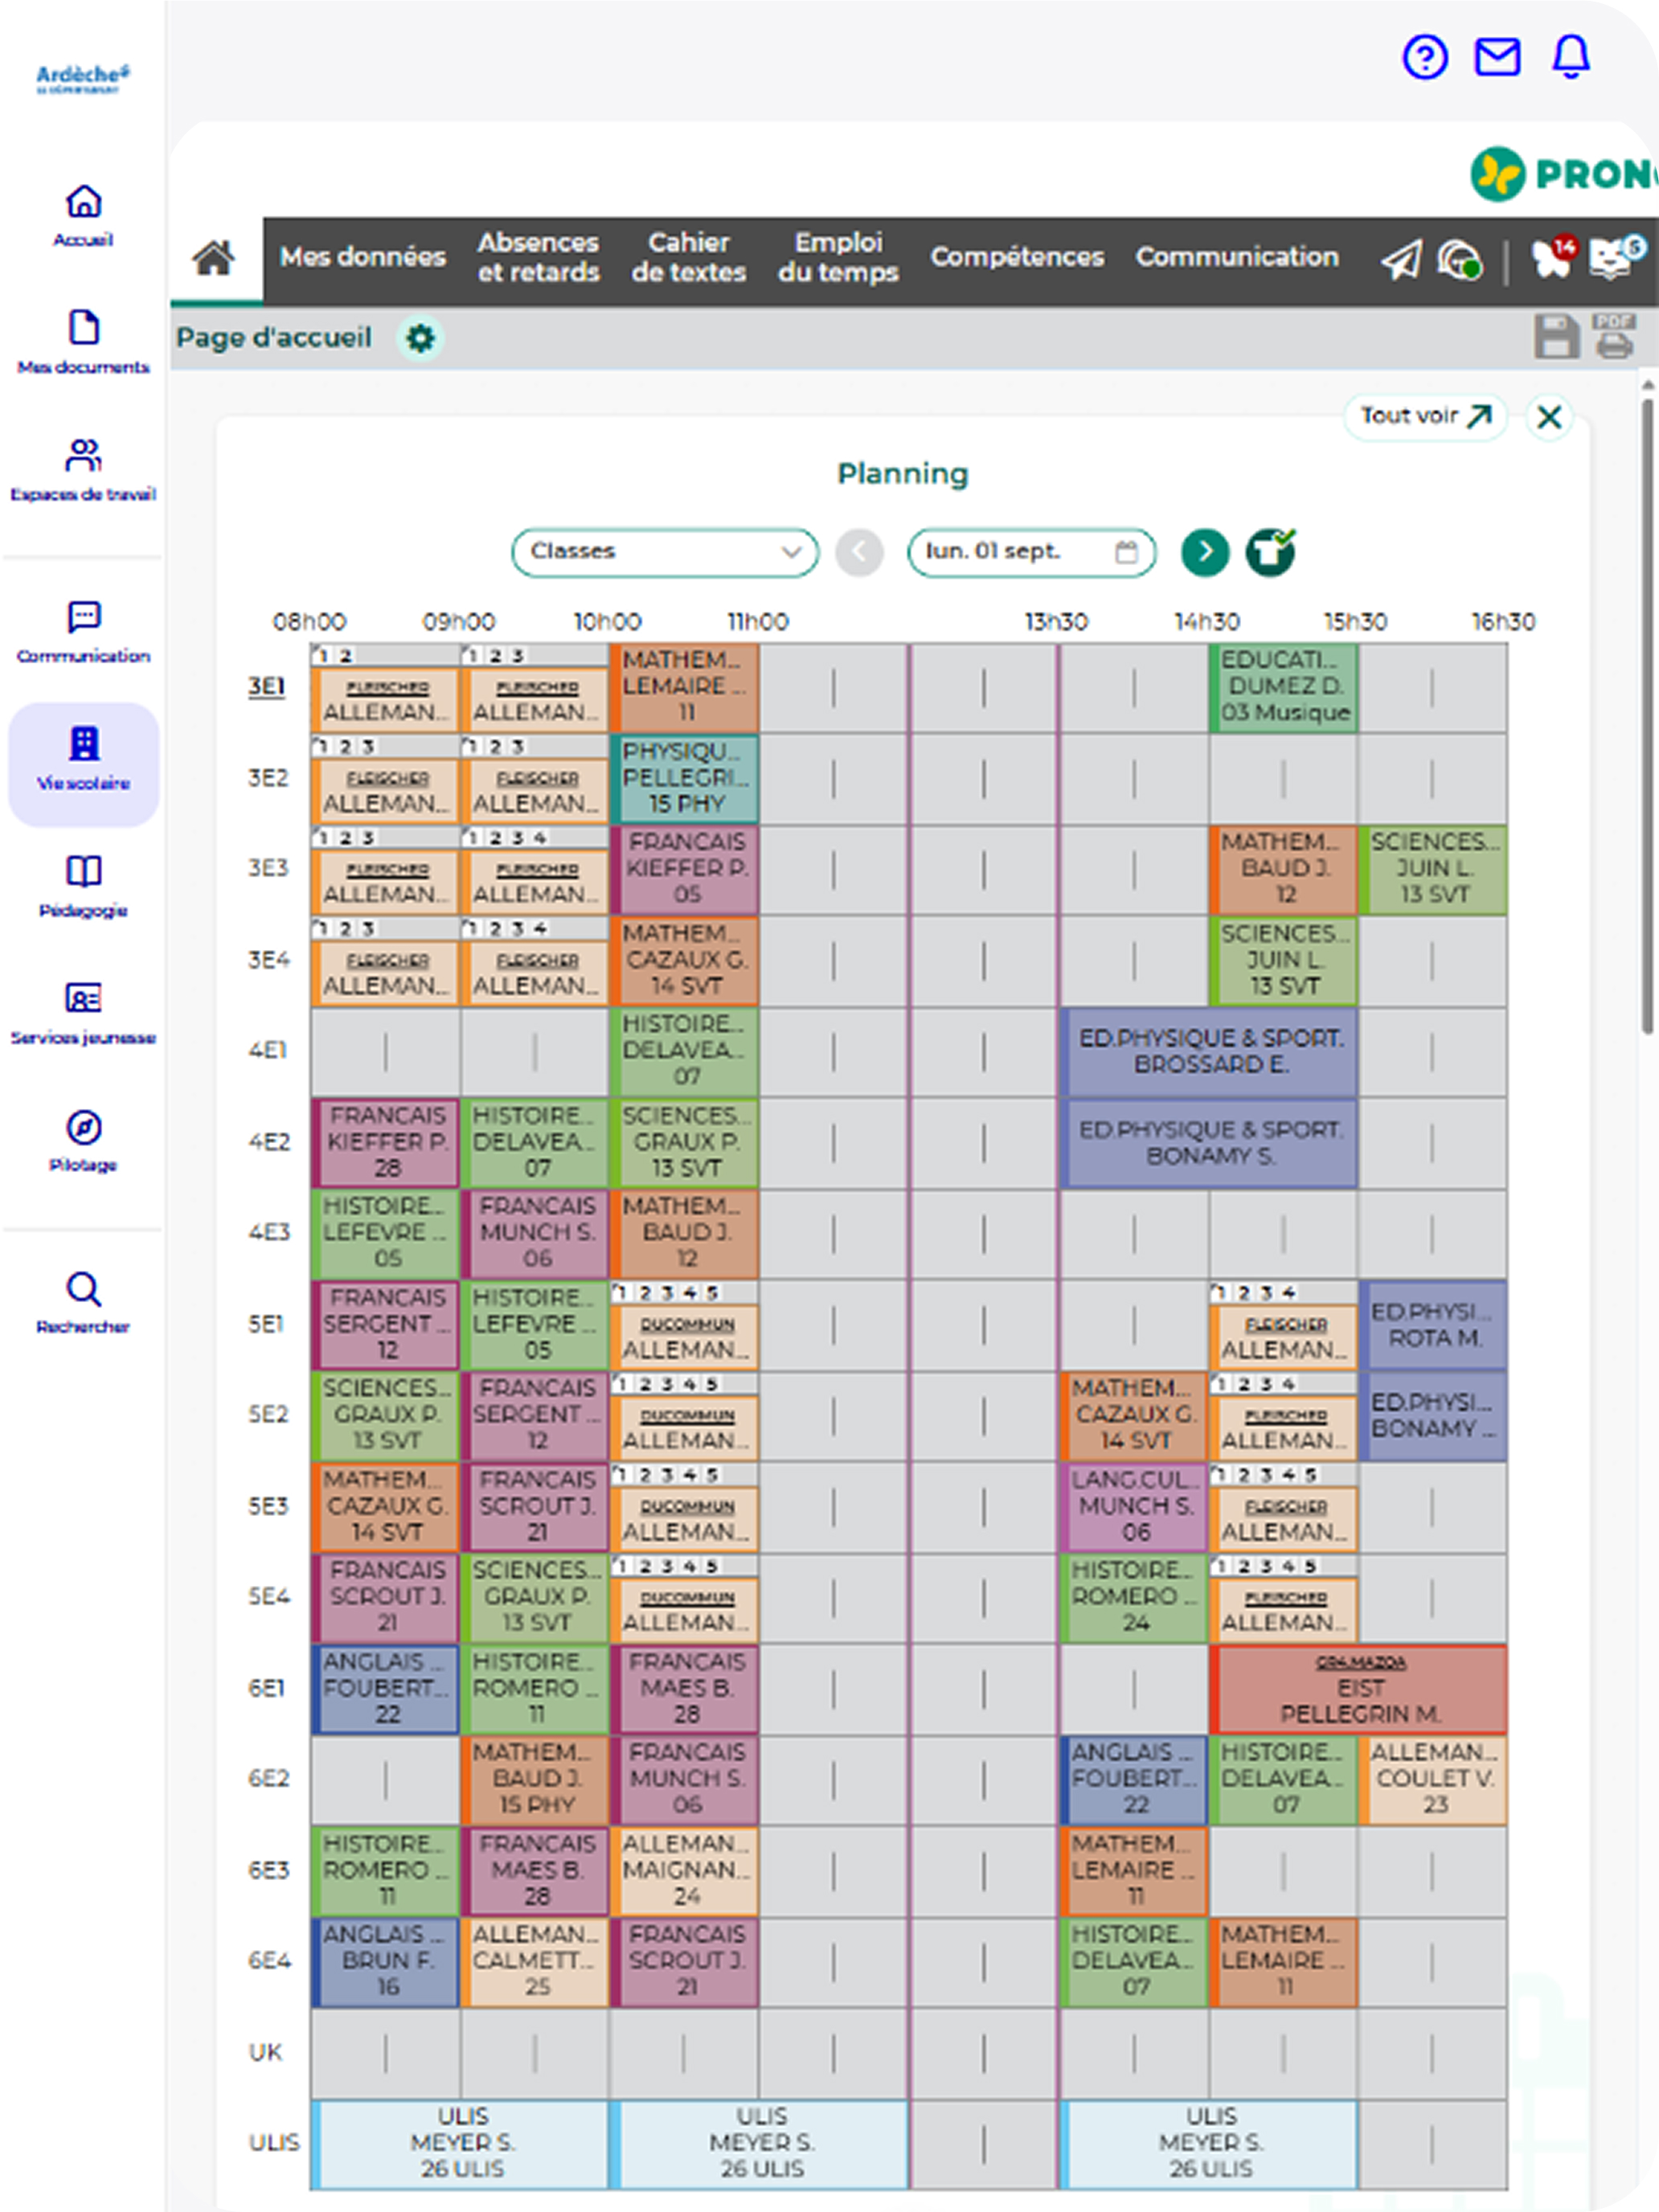Screen dimensions: 1659x2212
Task: Select ED.PHYSI... ROTA M. lesson
Action: point(1433,1325)
